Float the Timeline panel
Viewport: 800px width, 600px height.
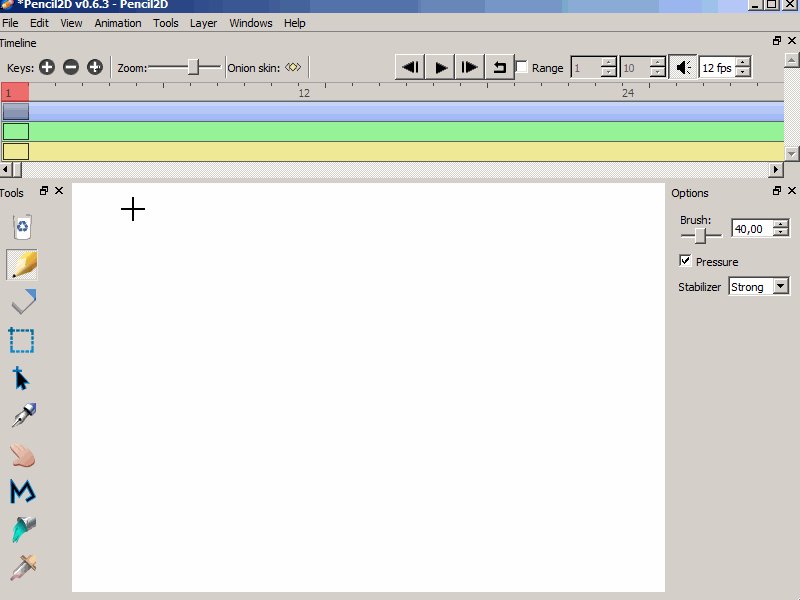tap(777, 40)
